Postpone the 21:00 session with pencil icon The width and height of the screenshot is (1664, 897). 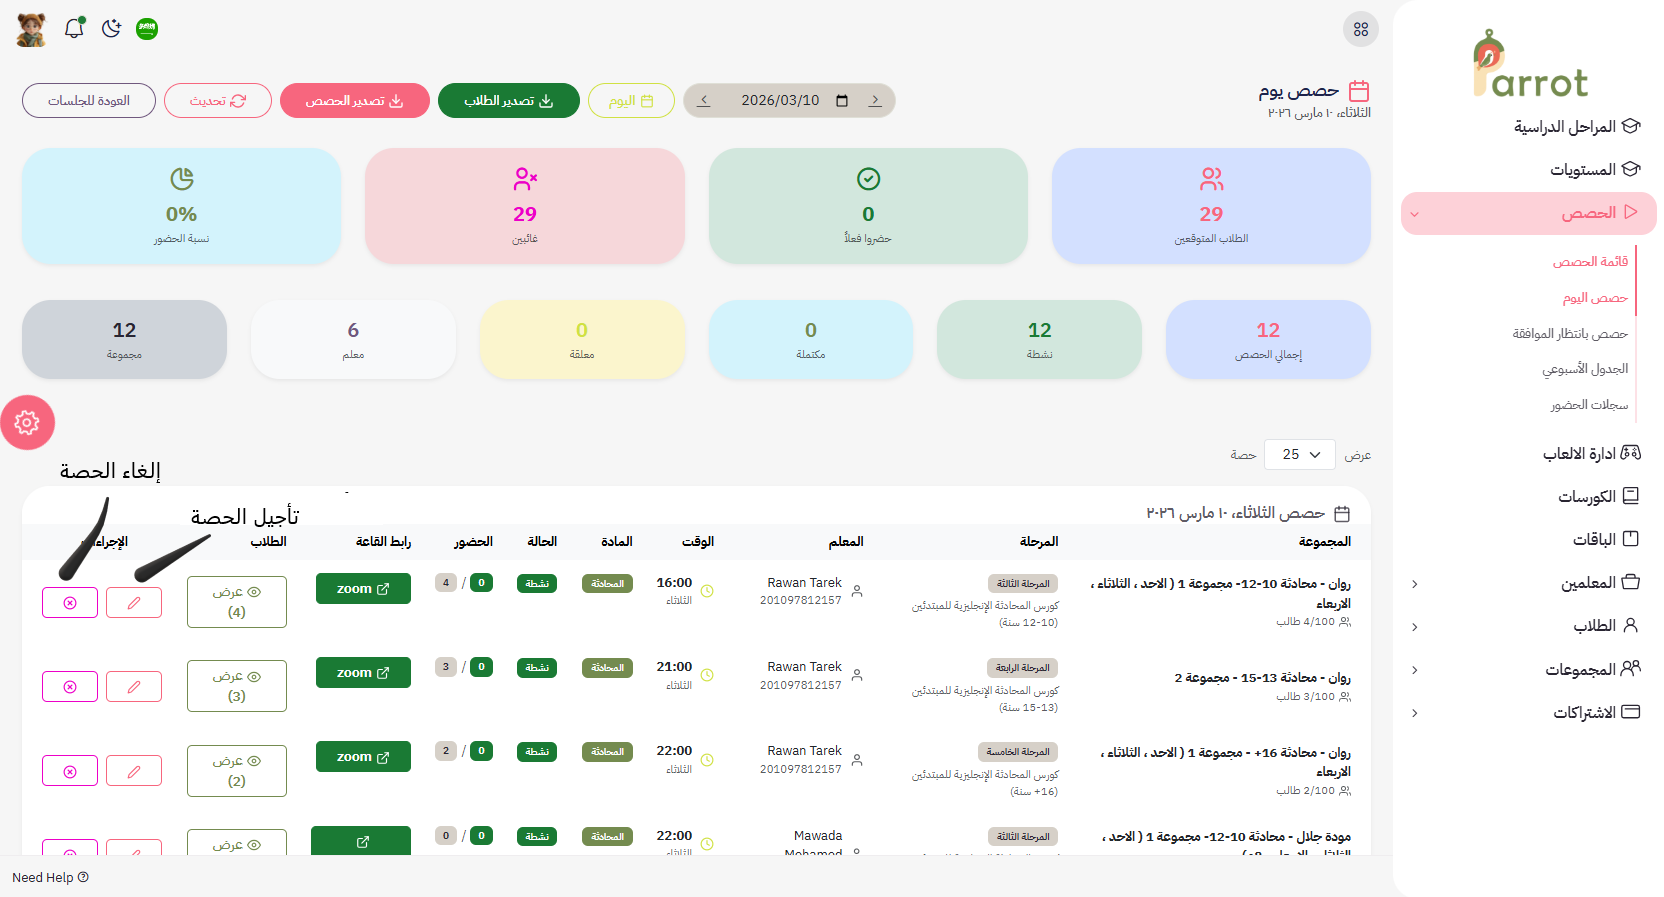click(x=134, y=687)
